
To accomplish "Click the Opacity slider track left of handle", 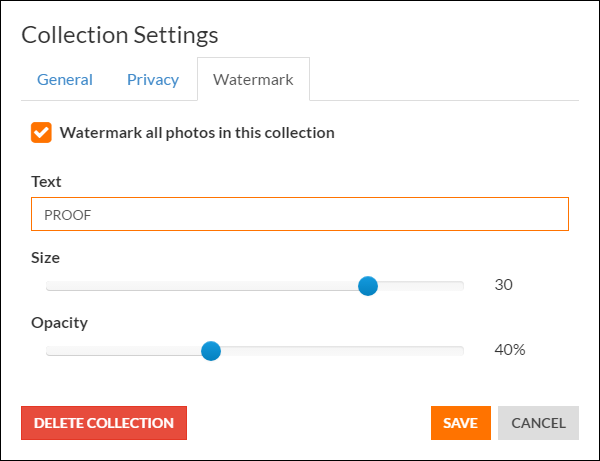I will pyautogui.click(x=124, y=351).
